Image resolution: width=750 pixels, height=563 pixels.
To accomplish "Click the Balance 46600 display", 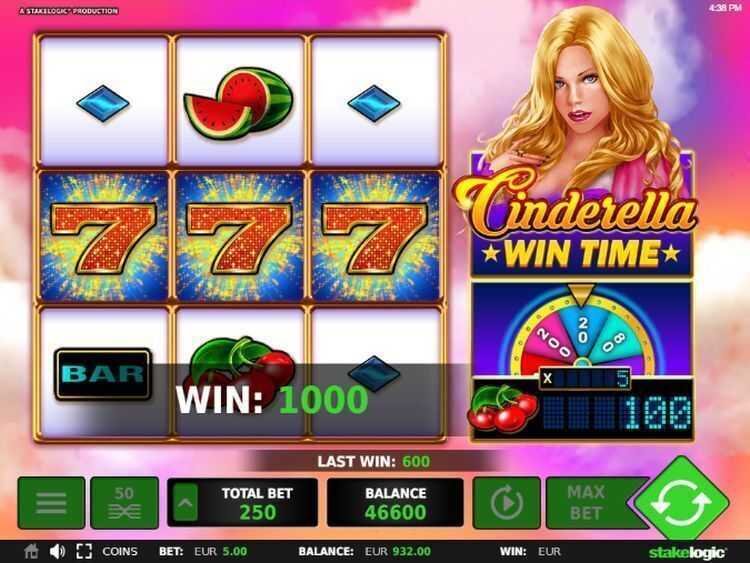I will [395, 503].
